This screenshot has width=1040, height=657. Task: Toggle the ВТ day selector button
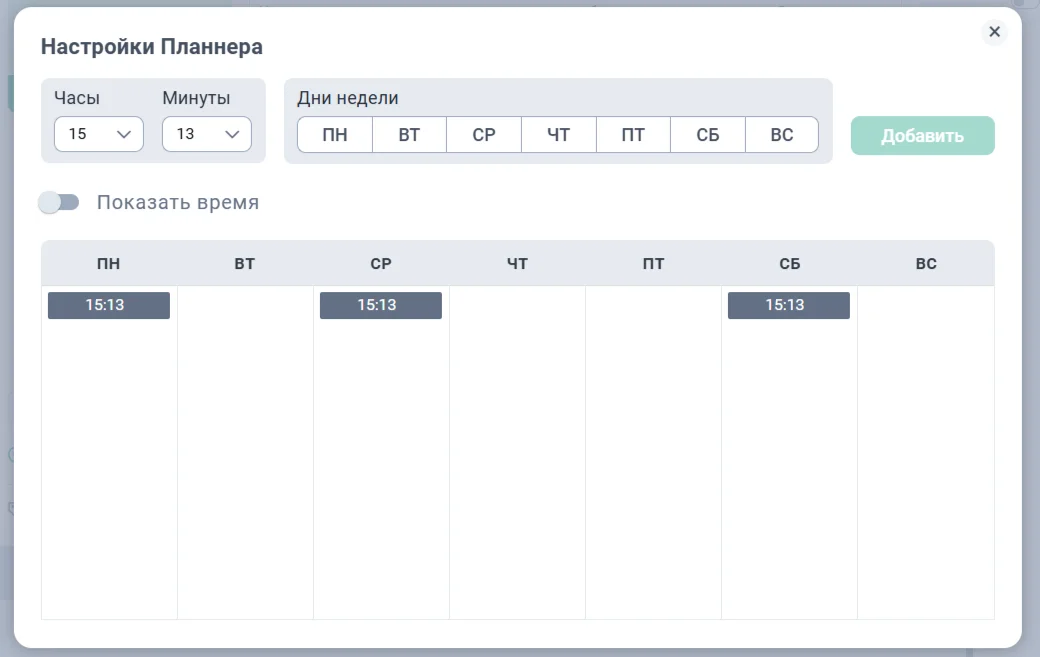[x=409, y=135]
